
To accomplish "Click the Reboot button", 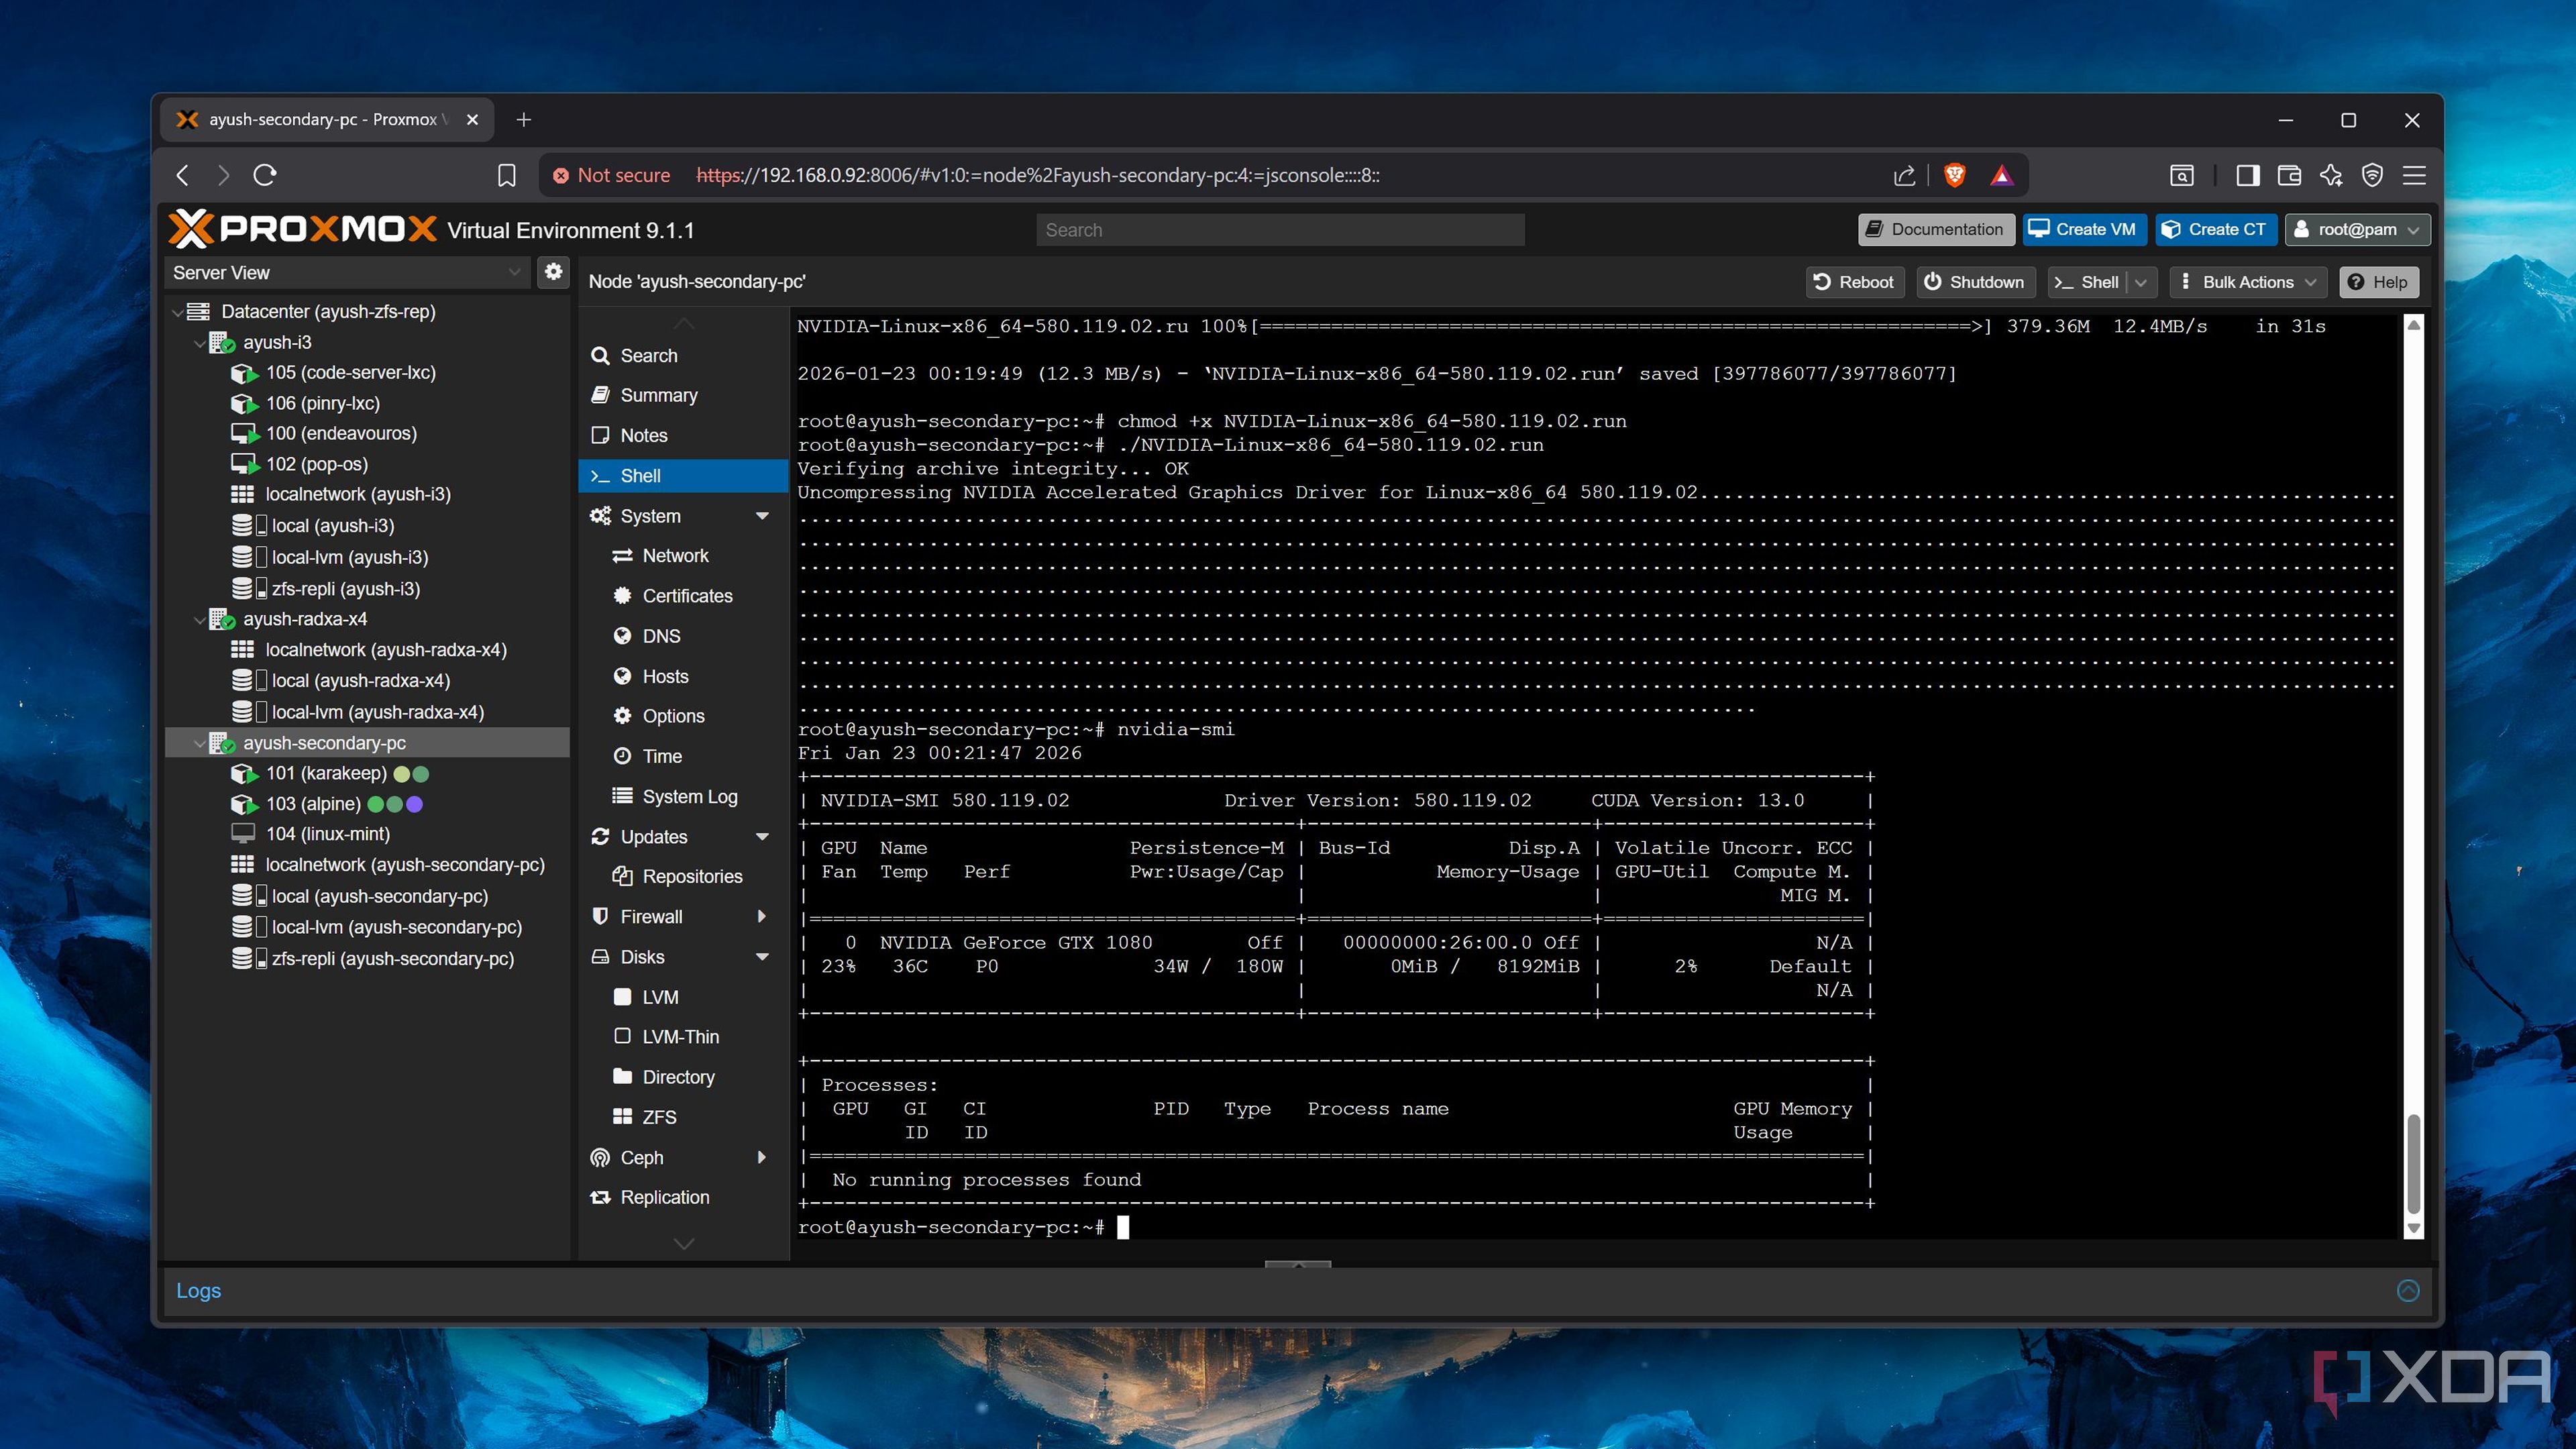I will 1854,282.
